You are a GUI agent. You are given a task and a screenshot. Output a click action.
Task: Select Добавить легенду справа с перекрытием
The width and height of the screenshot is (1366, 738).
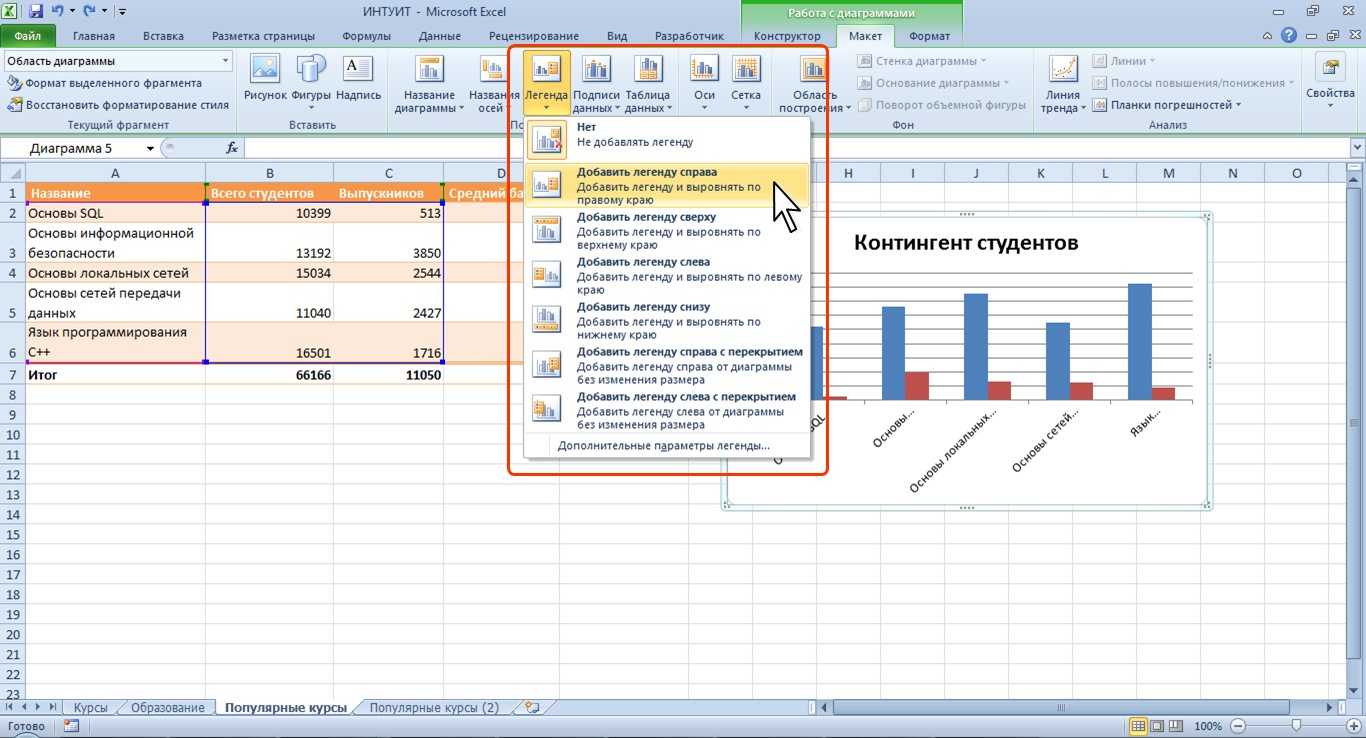tap(666, 366)
